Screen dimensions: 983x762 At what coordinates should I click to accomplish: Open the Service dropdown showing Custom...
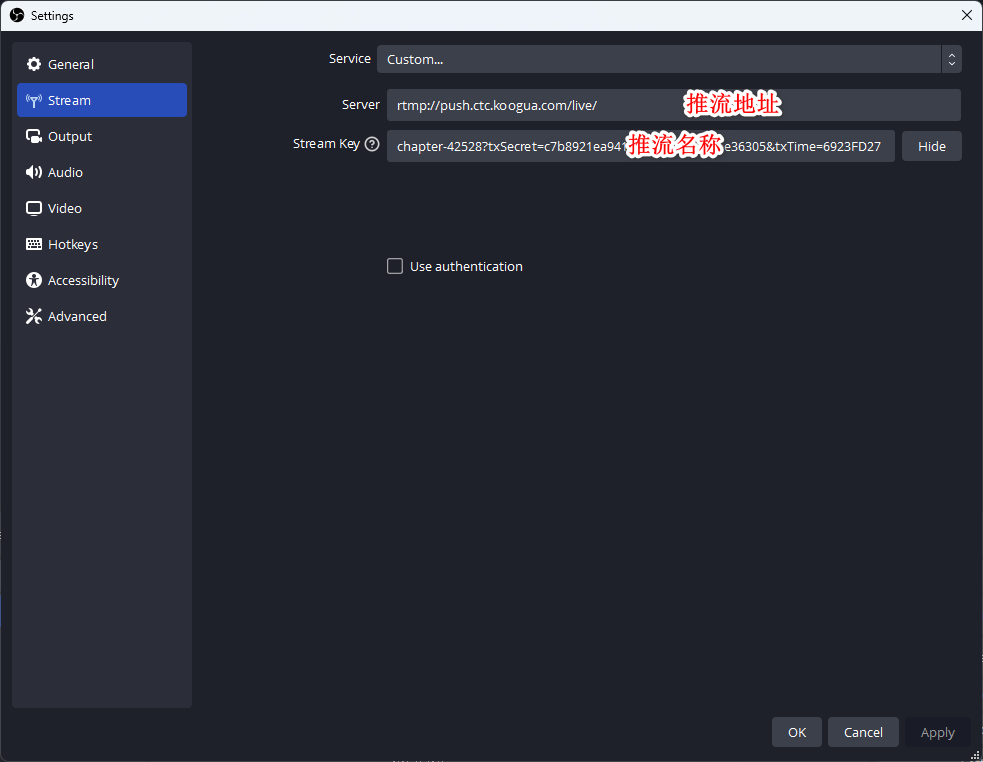coord(660,59)
